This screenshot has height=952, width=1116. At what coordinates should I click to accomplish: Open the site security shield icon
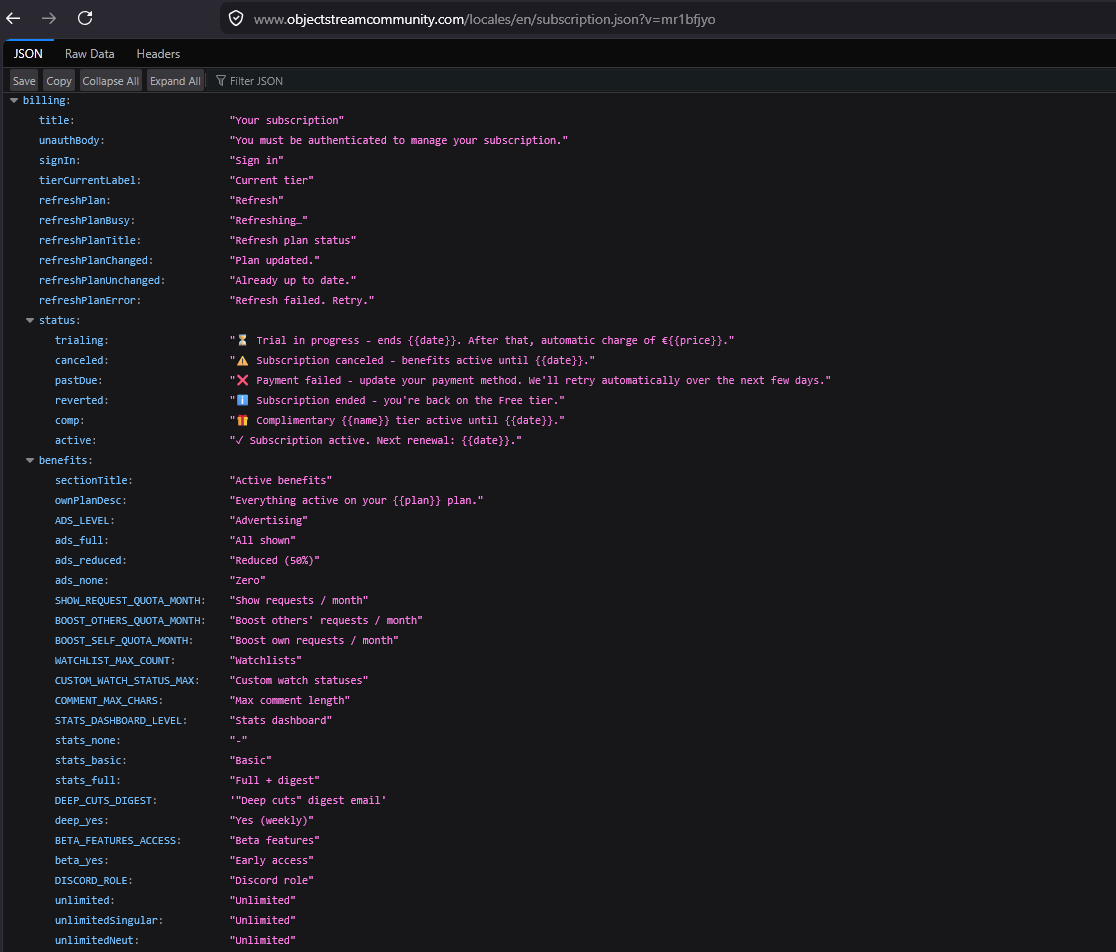pos(236,19)
